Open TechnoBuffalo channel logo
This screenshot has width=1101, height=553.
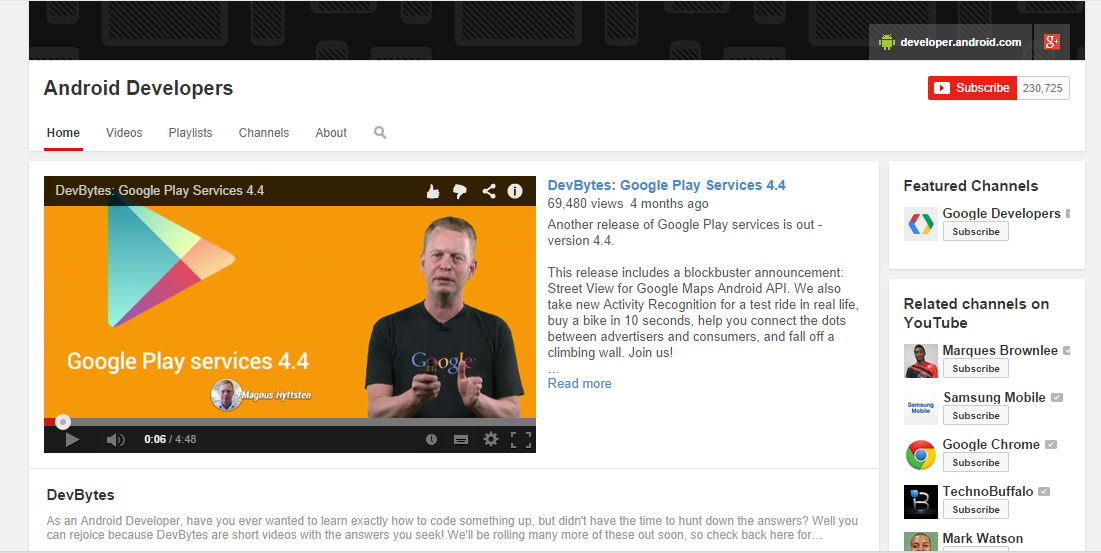(921, 502)
